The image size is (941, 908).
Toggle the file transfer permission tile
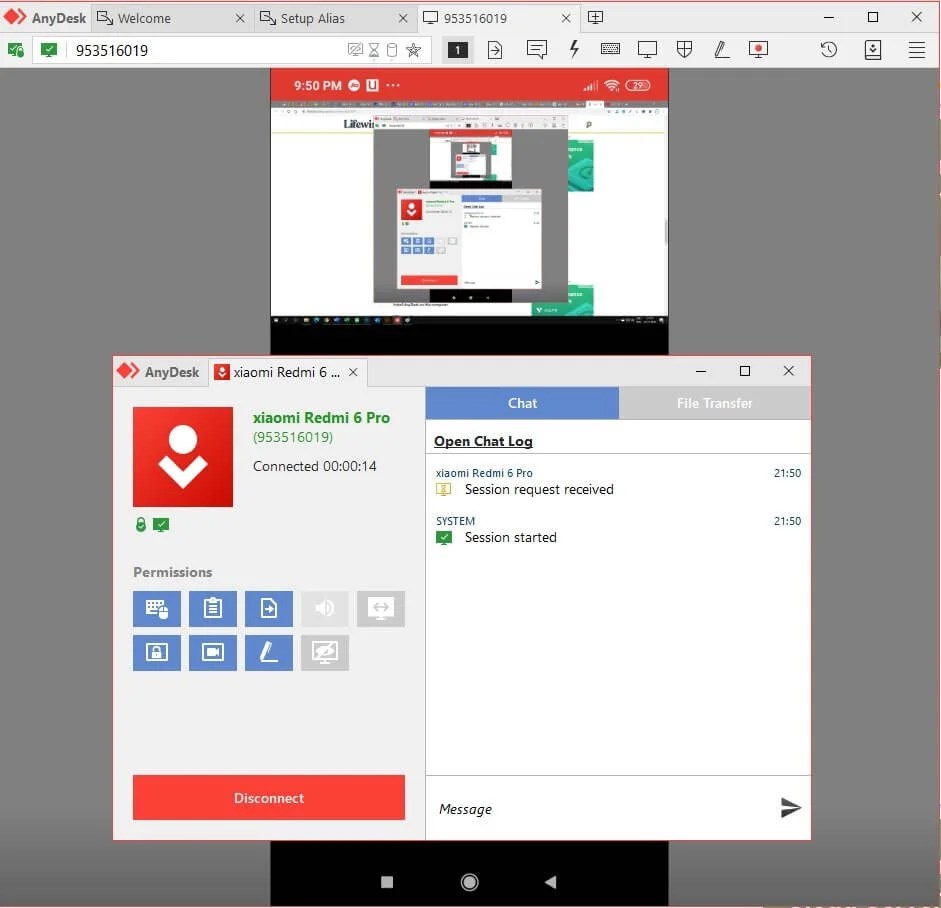click(269, 609)
